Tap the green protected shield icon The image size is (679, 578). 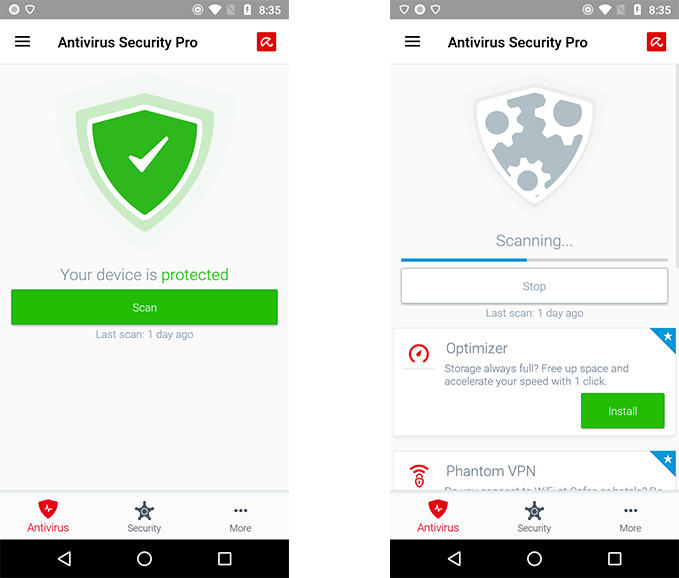[x=145, y=162]
